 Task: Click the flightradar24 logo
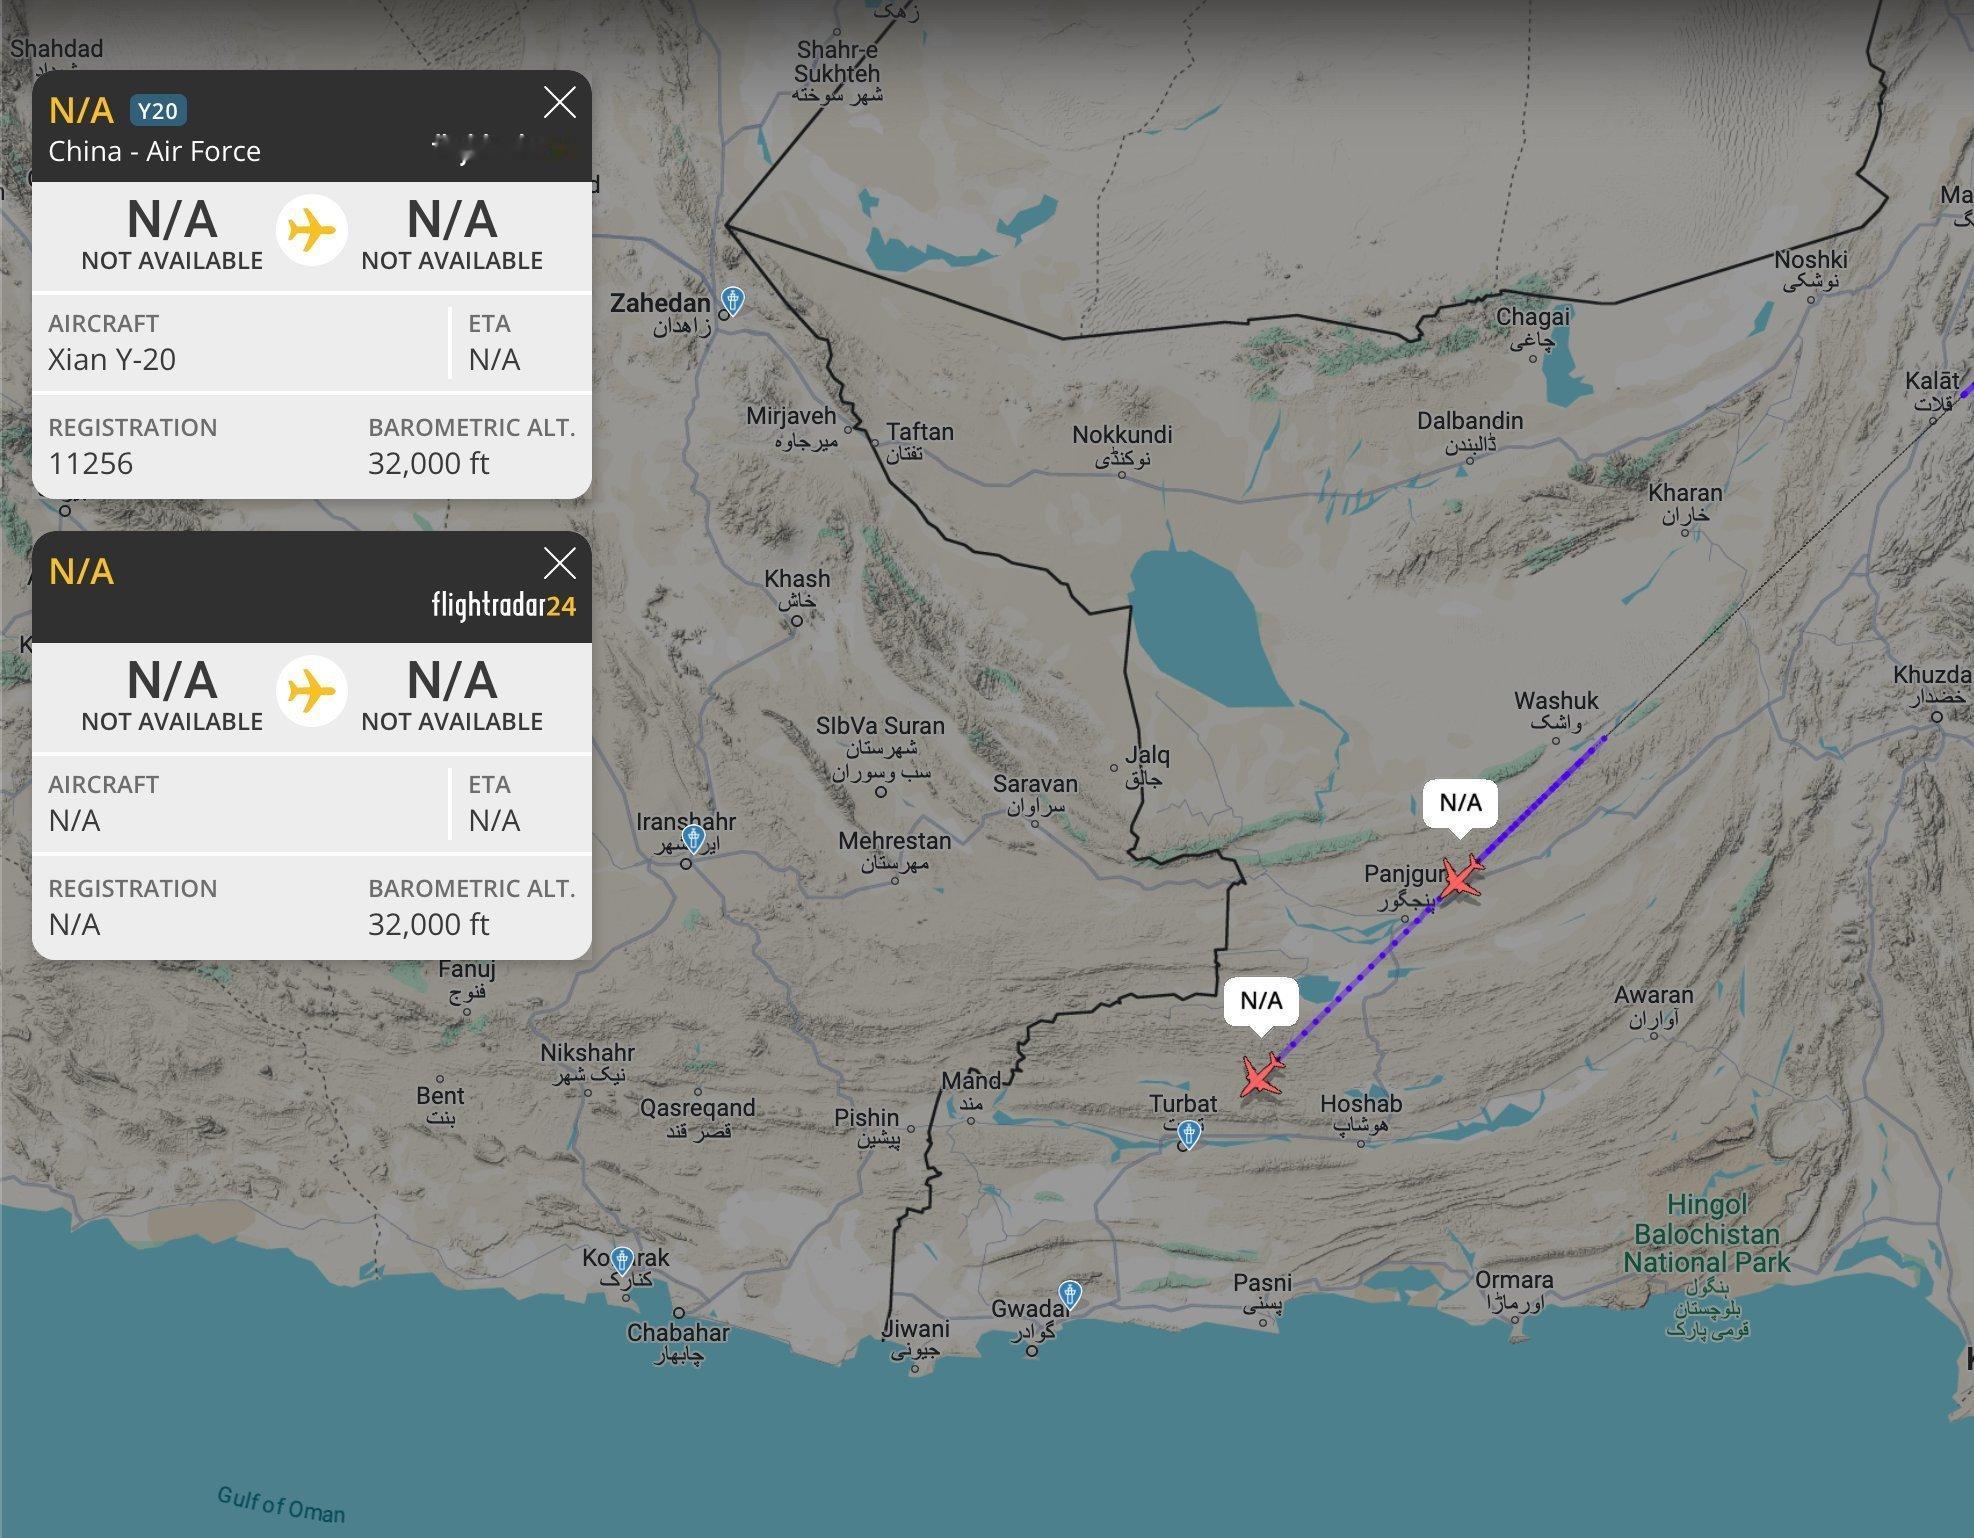(x=504, y=606)
